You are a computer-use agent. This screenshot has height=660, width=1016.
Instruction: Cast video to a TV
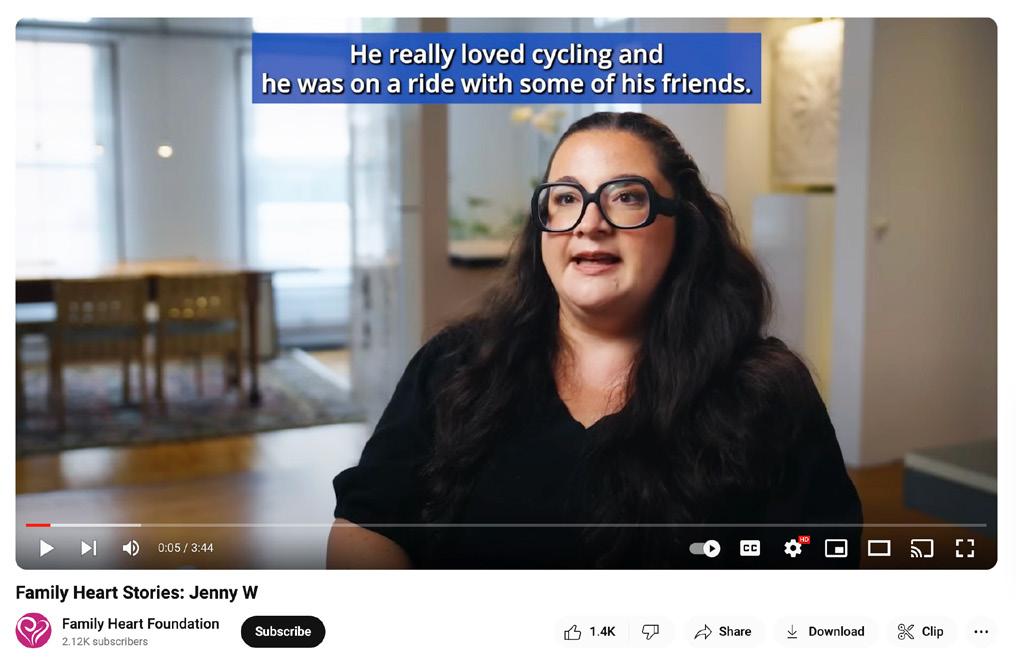921,549
